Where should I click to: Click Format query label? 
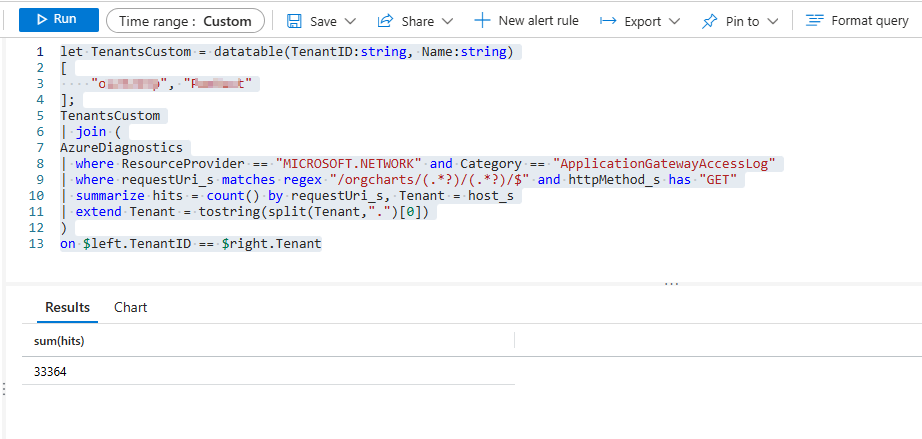870,21
